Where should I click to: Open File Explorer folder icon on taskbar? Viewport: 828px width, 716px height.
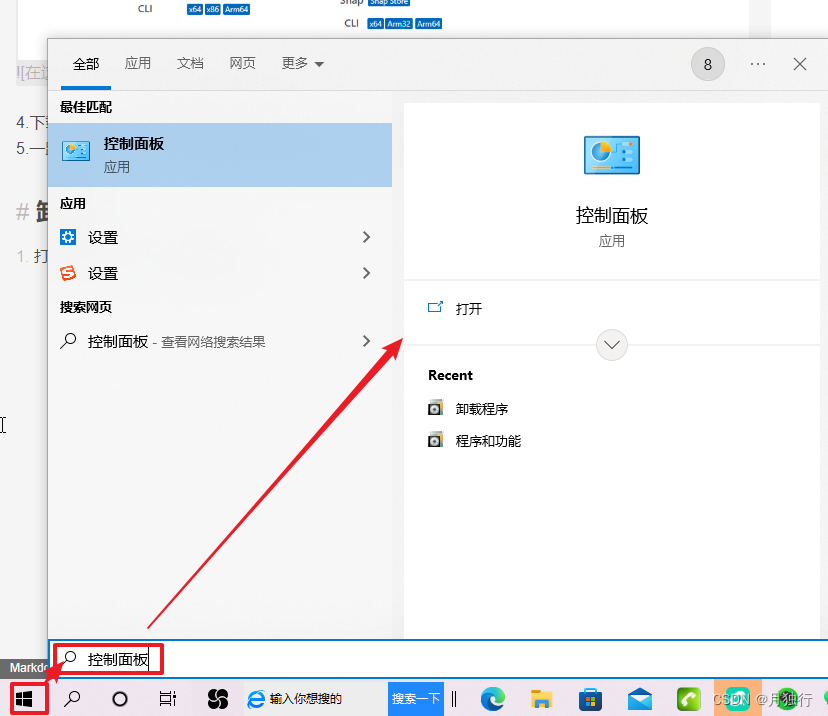coord(541,699)
